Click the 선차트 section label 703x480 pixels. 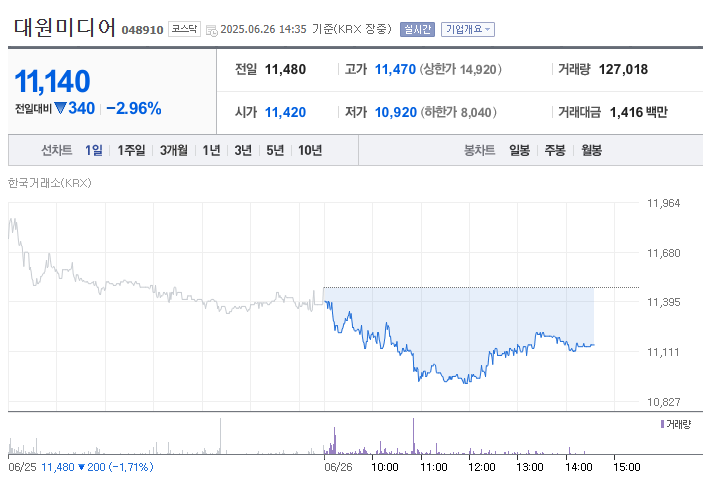click(56, 150)
